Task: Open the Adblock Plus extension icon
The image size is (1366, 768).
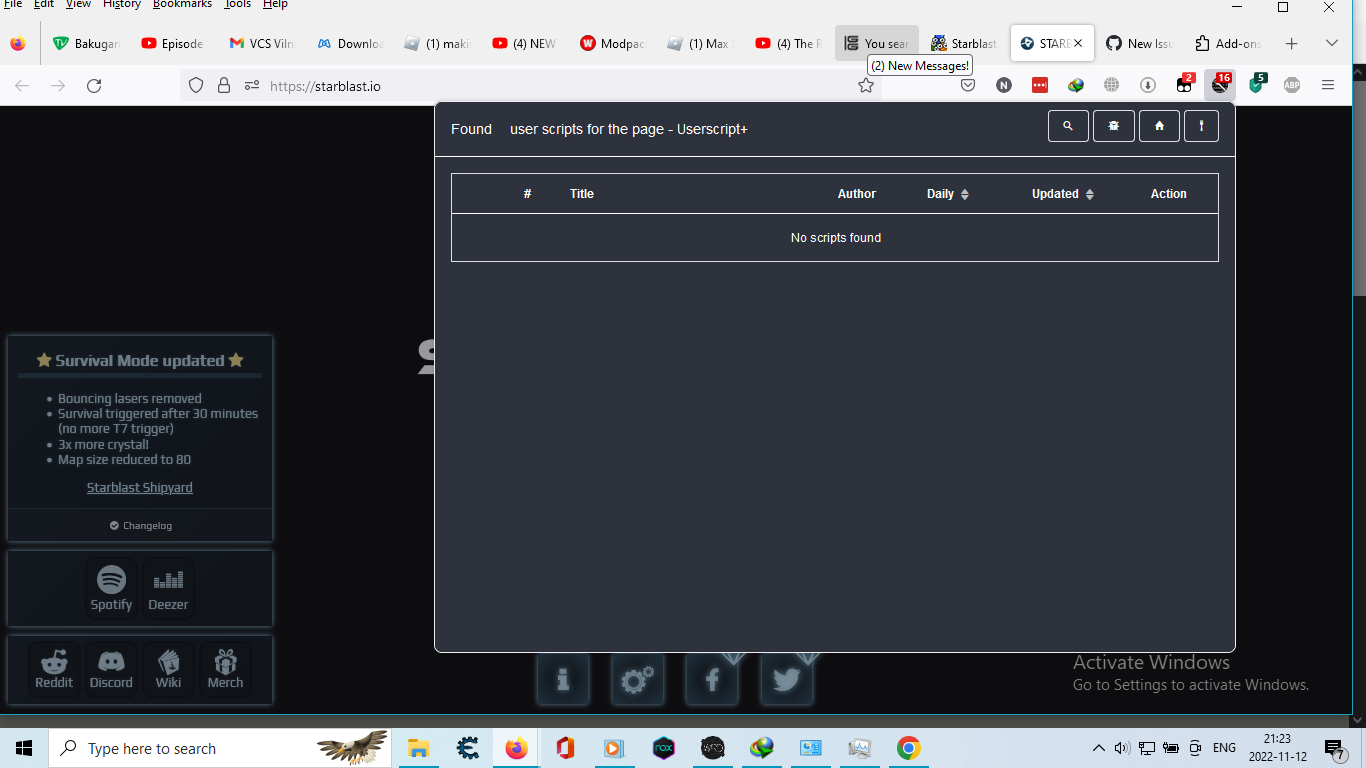Action: [1291, 85]
